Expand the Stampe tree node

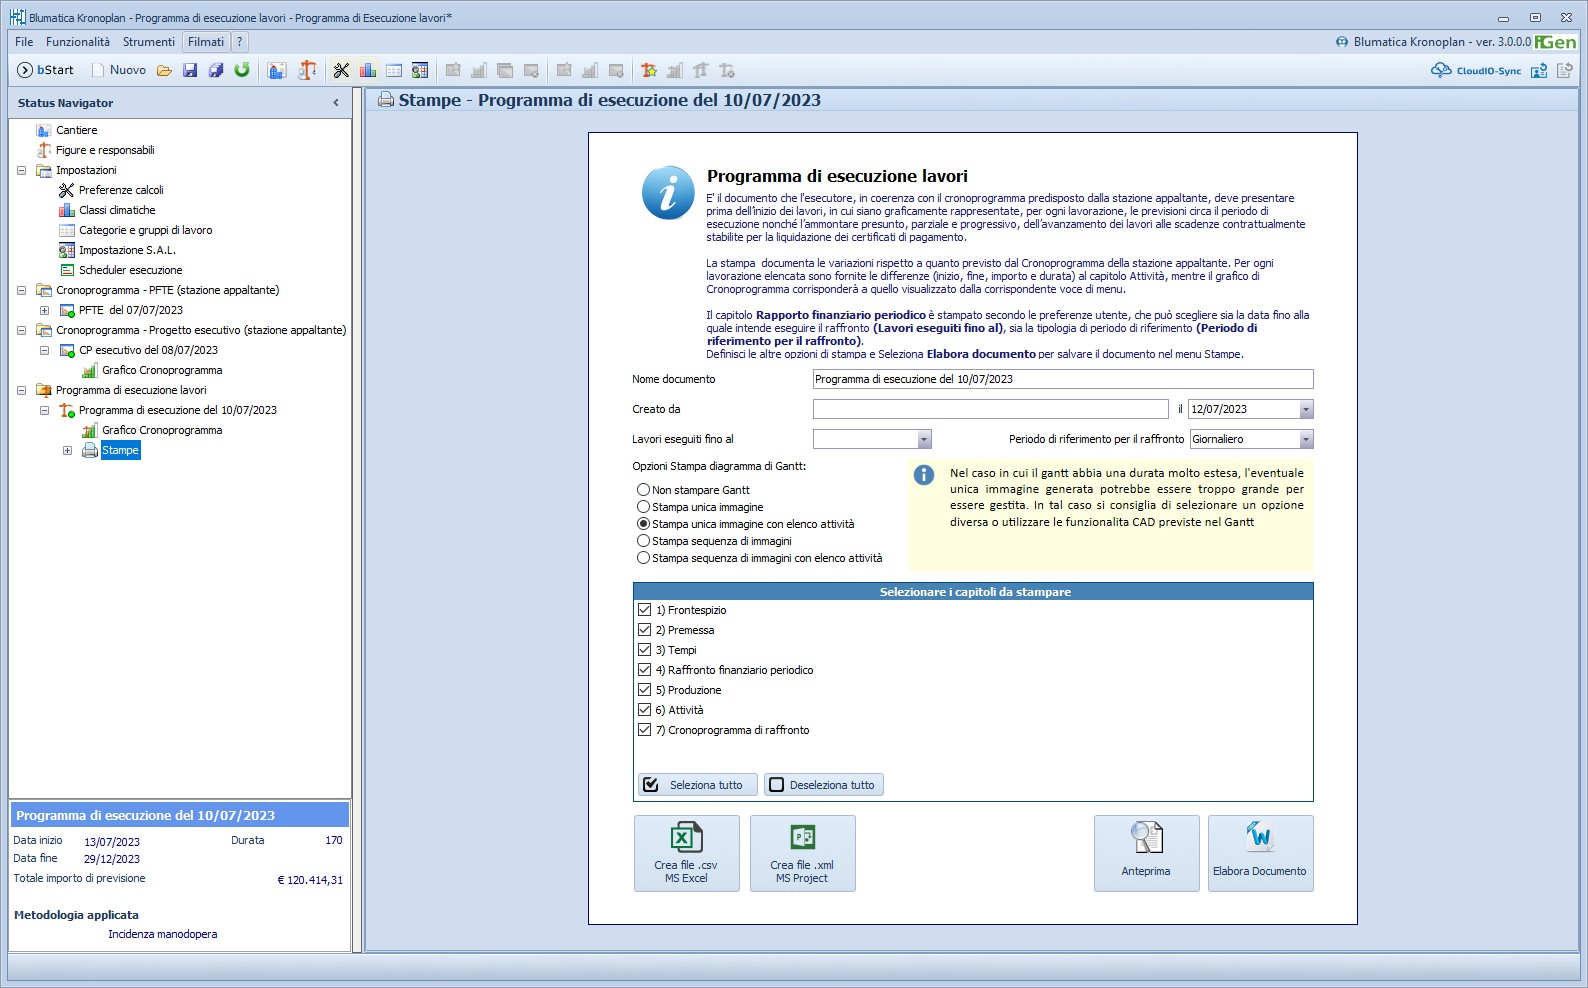click(67, 451)
